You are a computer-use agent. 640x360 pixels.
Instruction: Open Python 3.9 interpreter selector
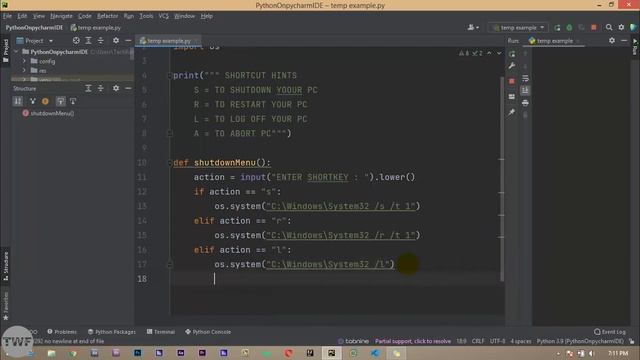(x=580, y=341)
